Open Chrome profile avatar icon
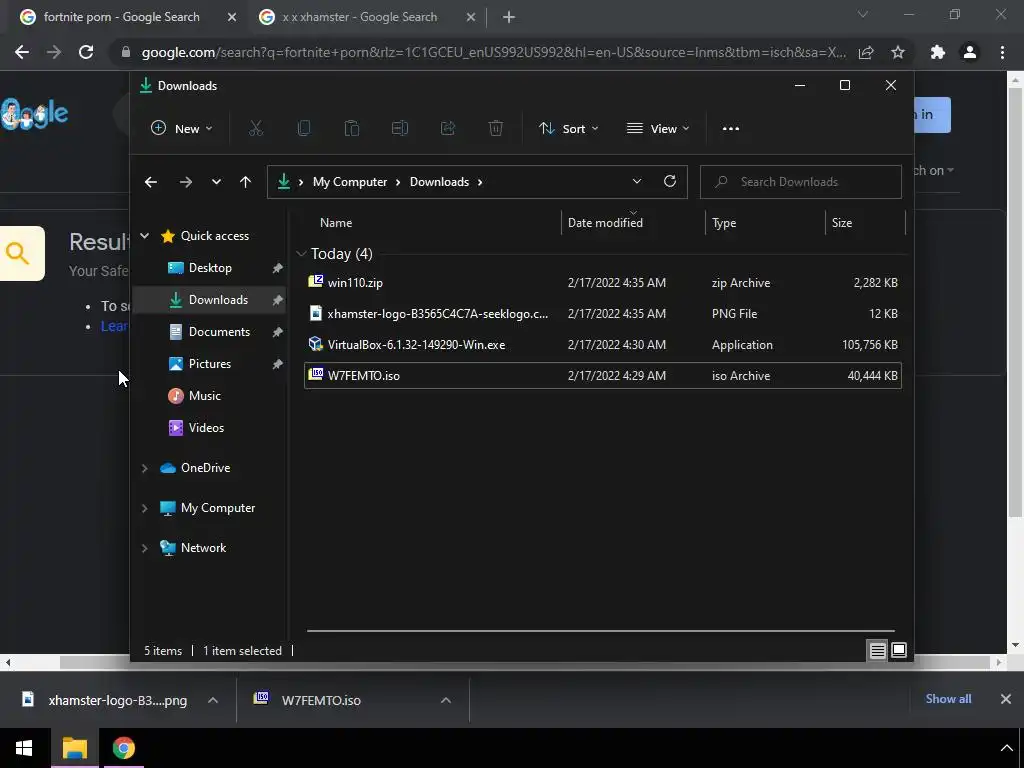This screenshot has width=1024, height=768. pyautogui.click(x=970, y=52)
